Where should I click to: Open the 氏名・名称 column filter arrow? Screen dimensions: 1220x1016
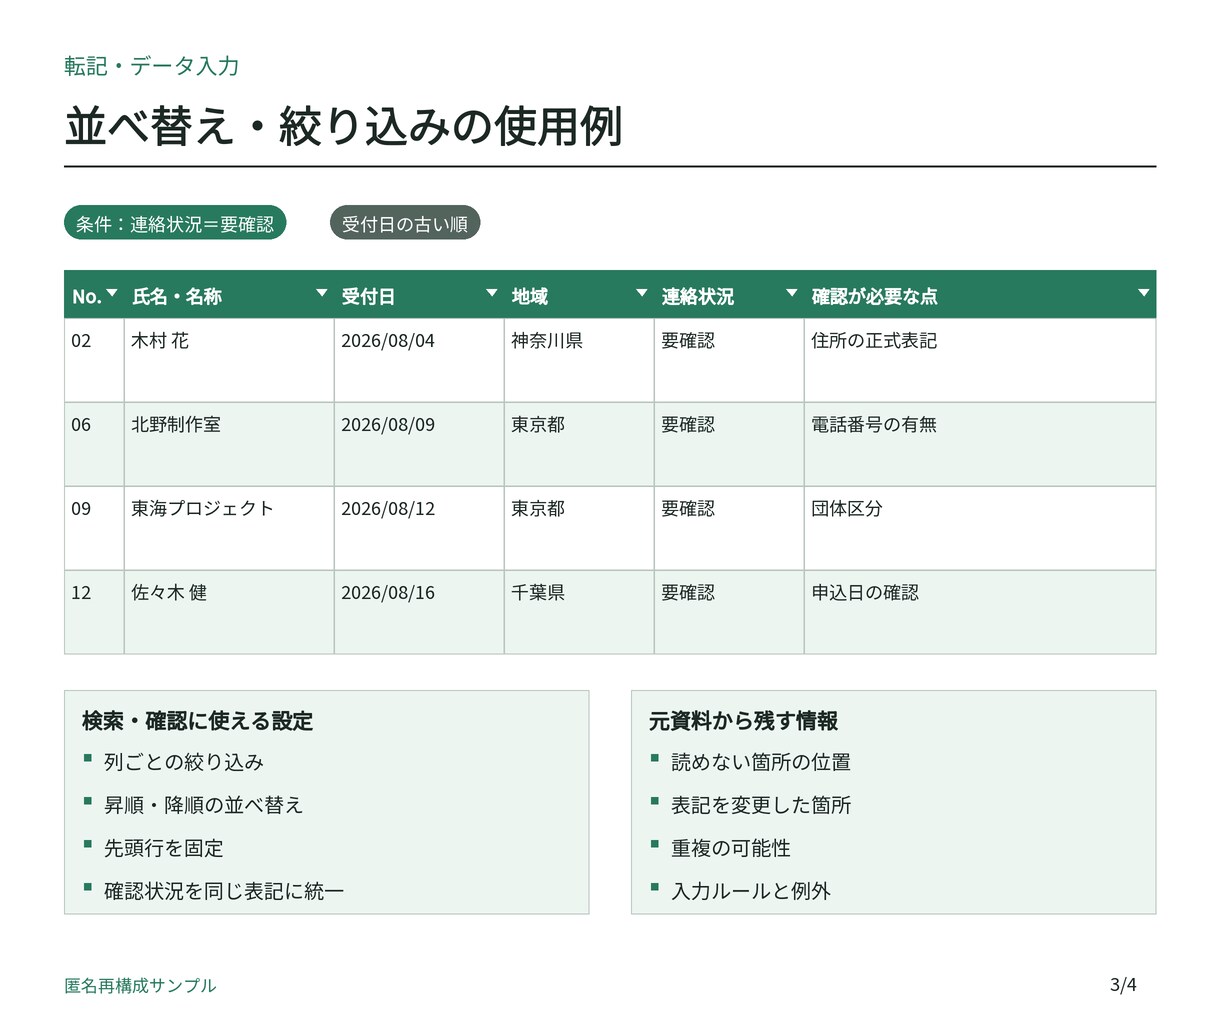tap(321, 293)
